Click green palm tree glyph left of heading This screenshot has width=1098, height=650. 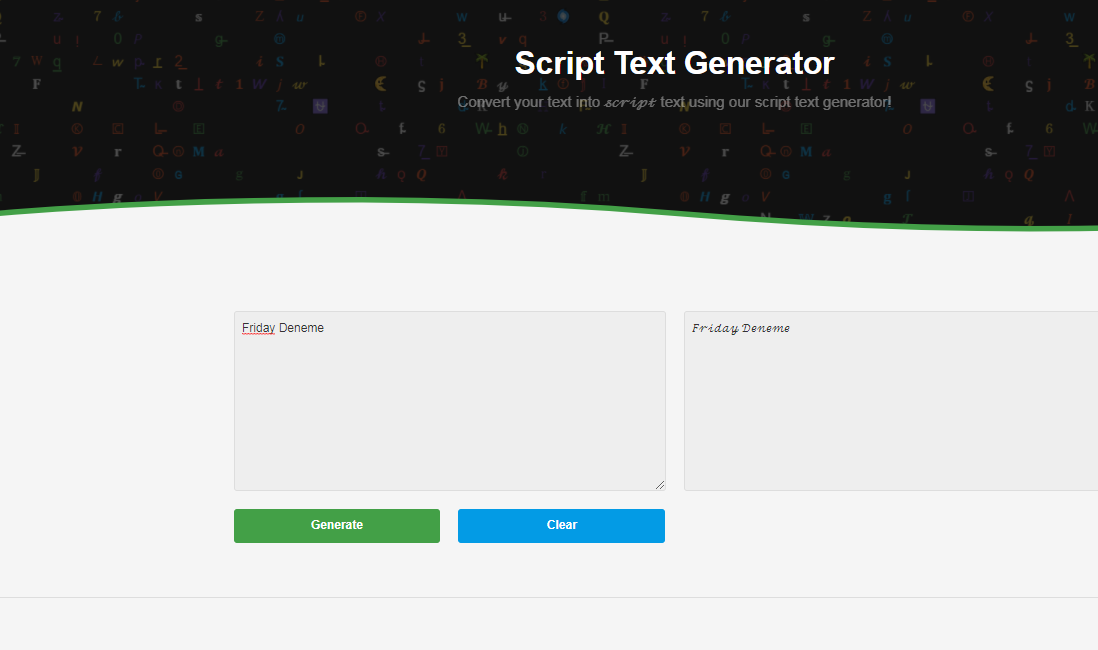pyautogui.click(x=482, y=60)
